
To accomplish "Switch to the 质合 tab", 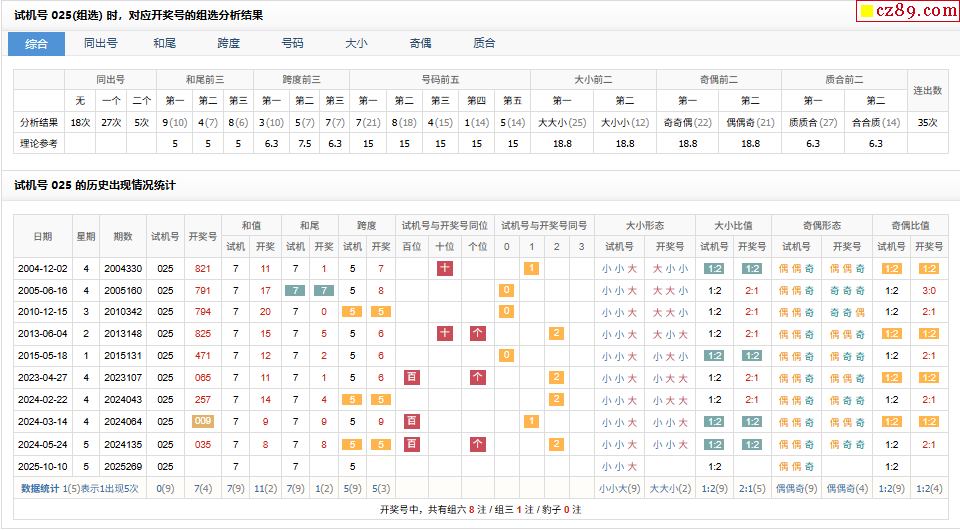I will [484, 44].
